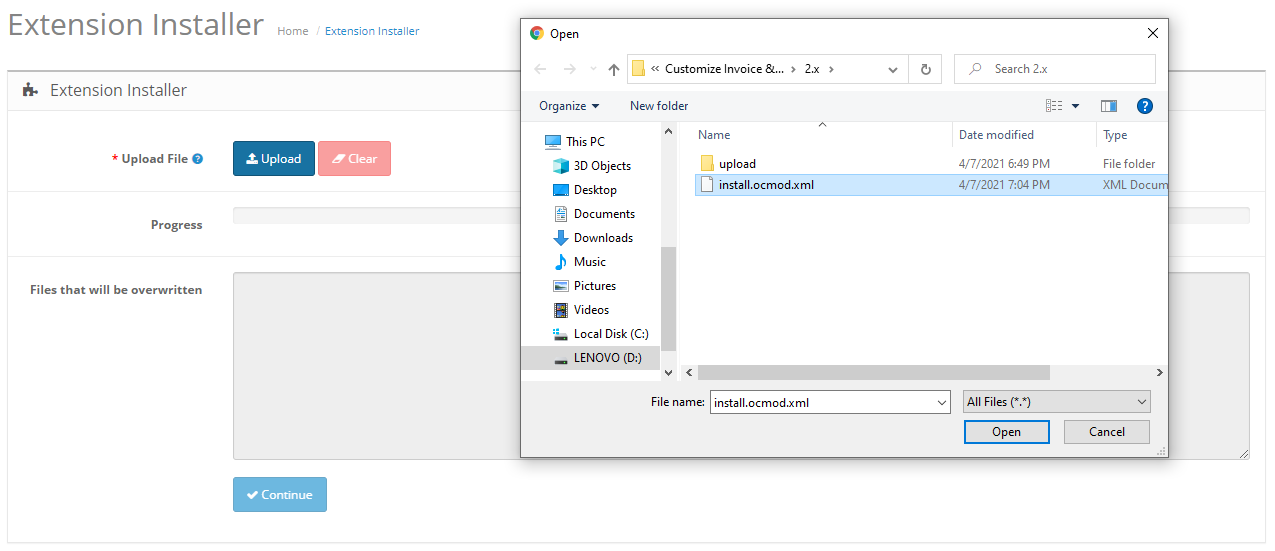Image resolution: width=1275 pixels, height=551 pixels.
Task: Click the right scroll arrow of file list
Action: [1159, 372]
